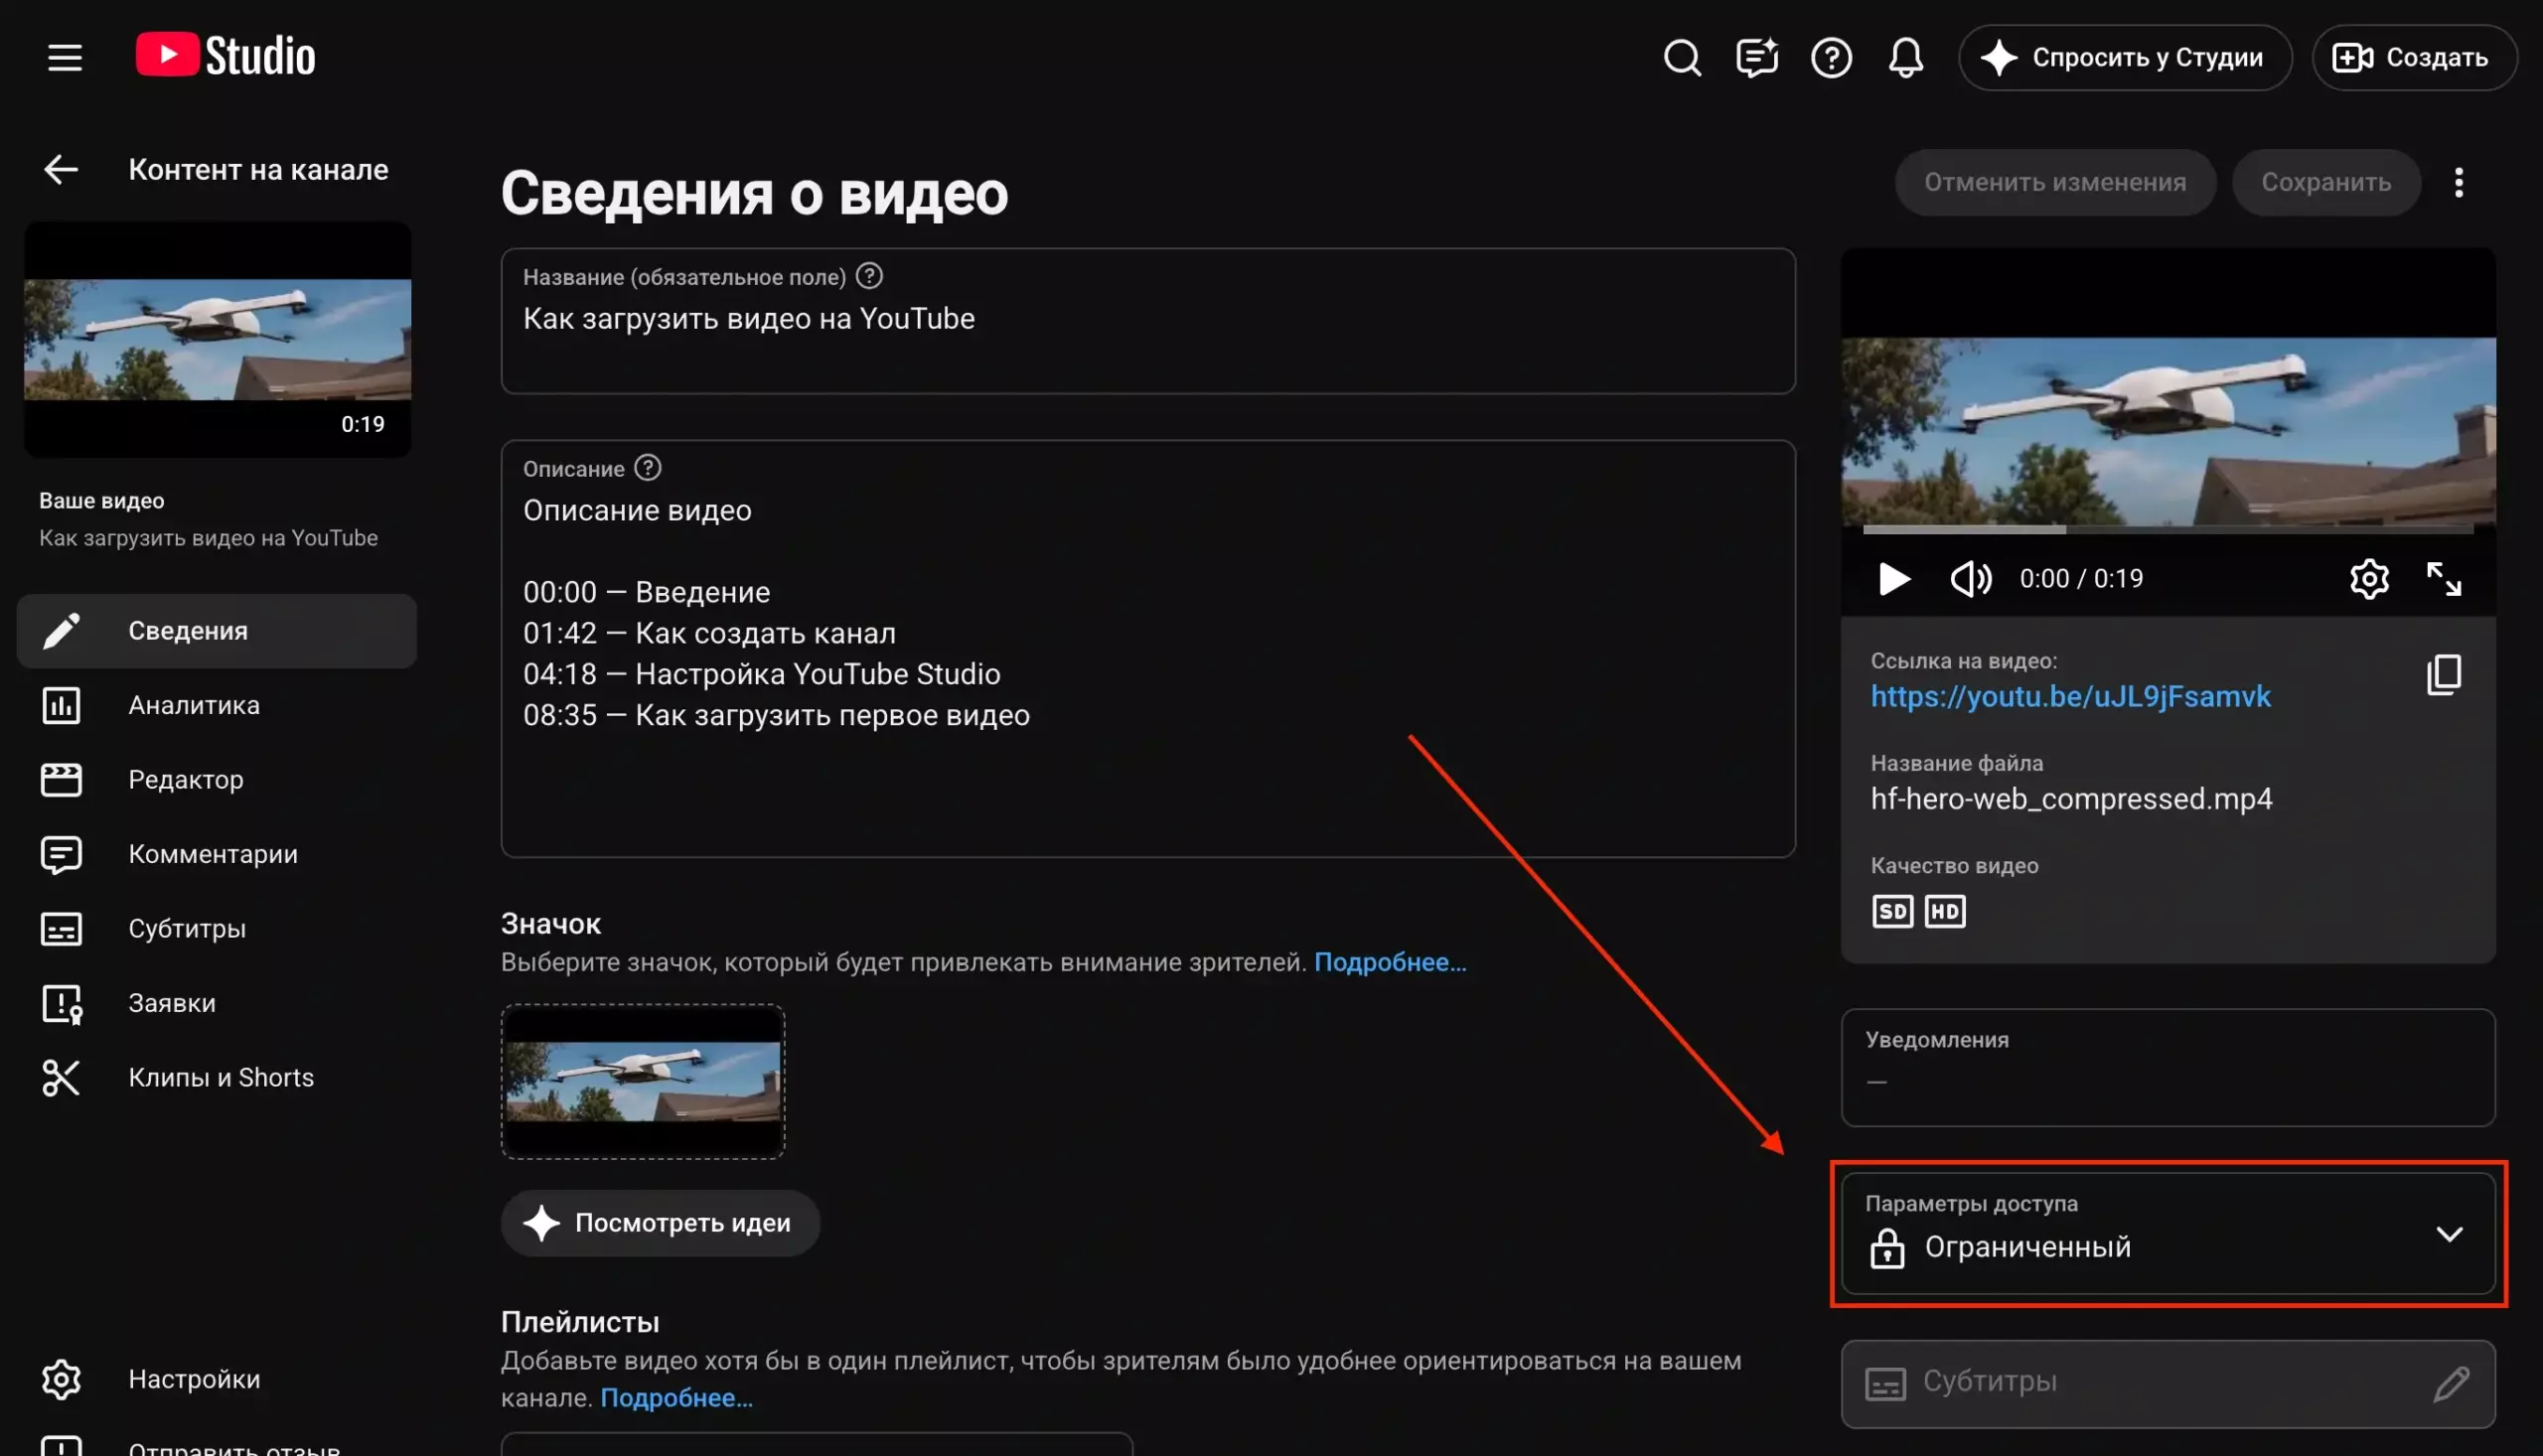Open the Значок Подробнее link

tap(1390, 962)
